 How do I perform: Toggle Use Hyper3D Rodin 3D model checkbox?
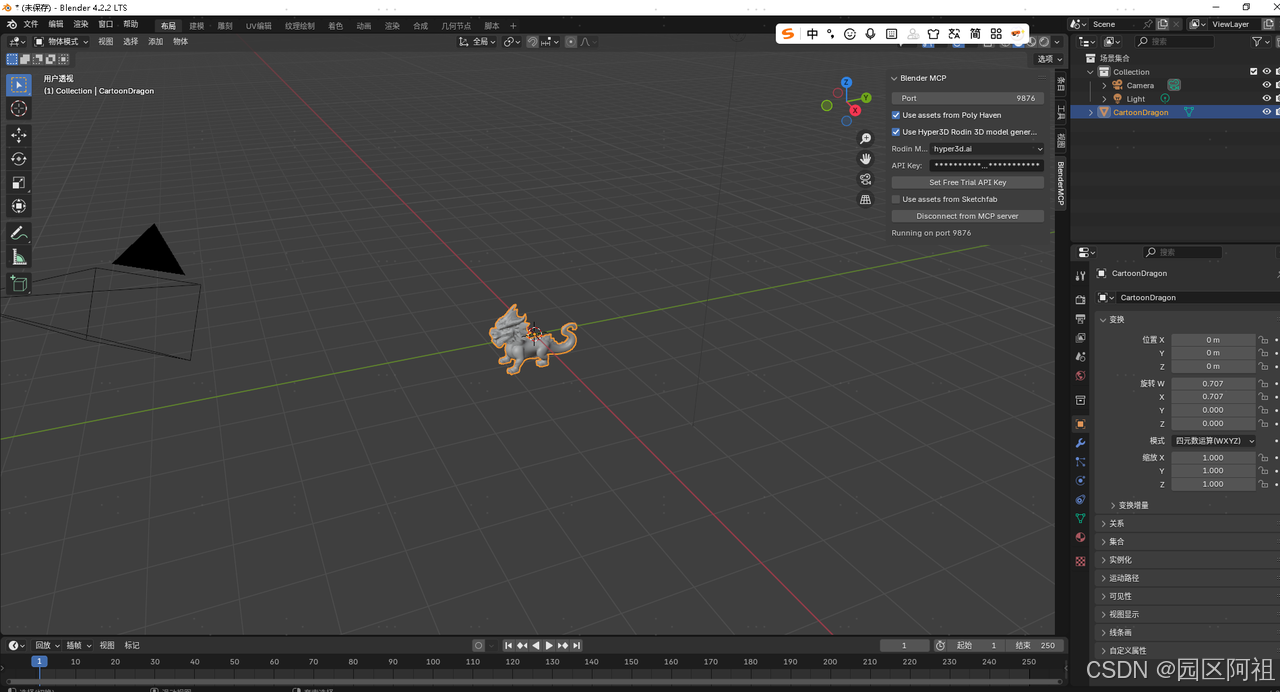click(x=896, y=132)
